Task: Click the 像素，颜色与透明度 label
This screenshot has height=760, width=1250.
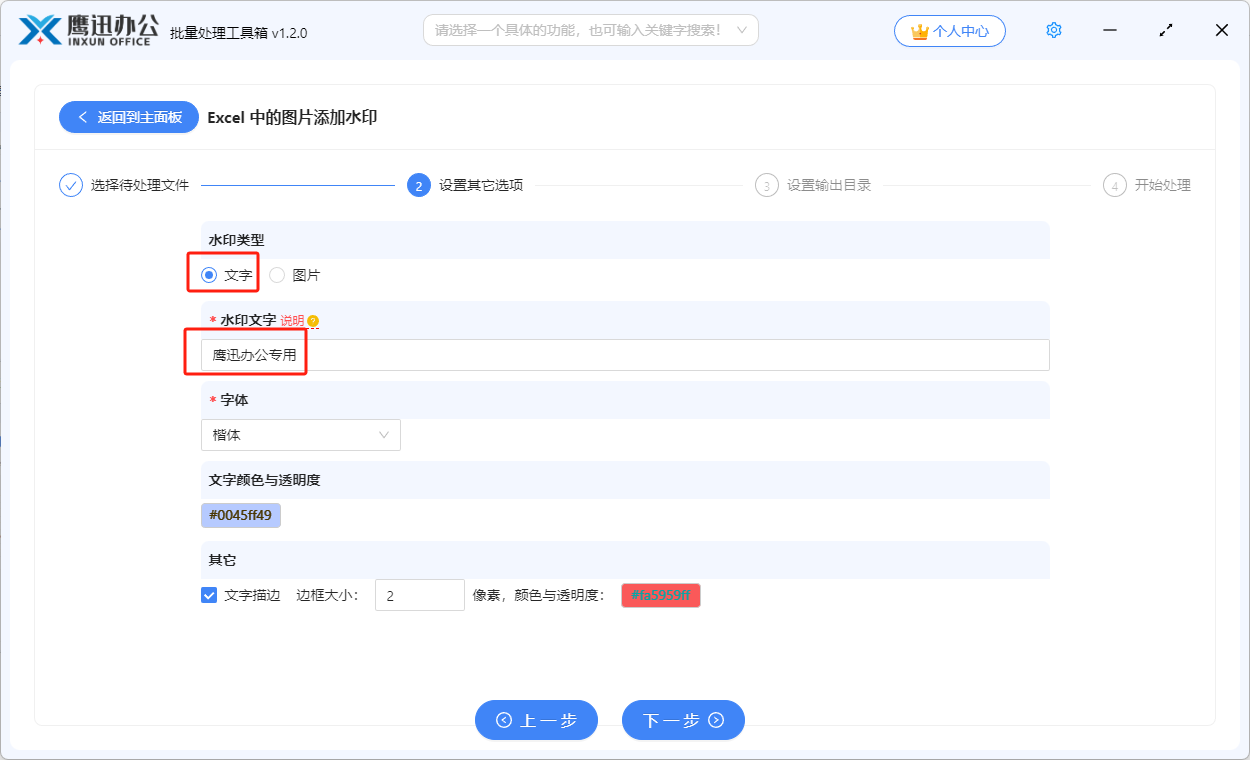Action: click(x=539, y=595)
